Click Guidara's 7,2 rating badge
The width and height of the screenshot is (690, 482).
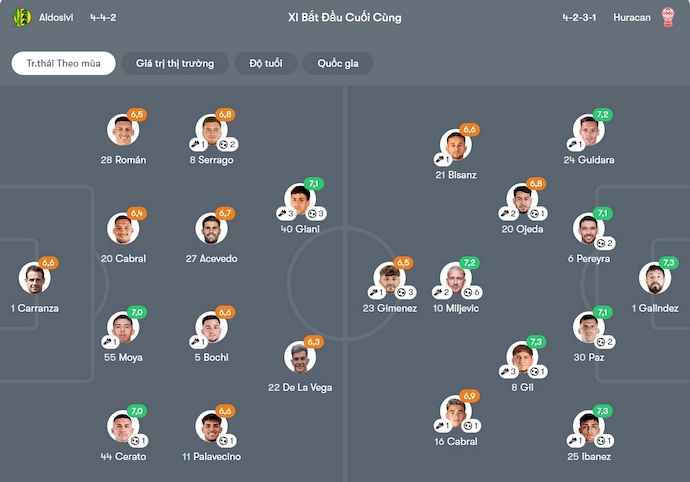[602, 115]
